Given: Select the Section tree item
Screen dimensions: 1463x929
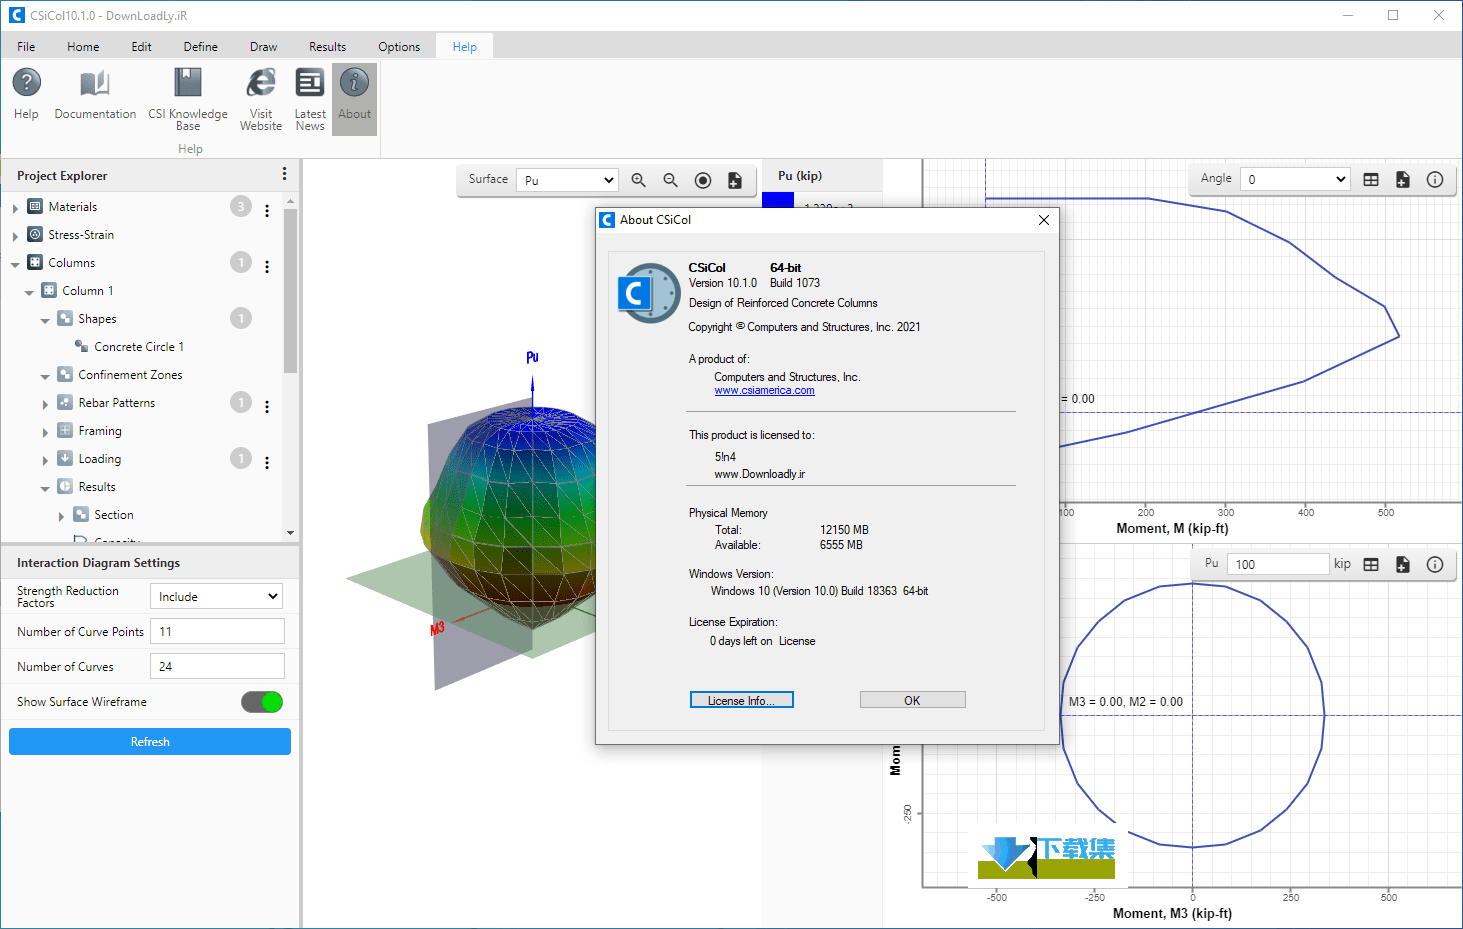Looking at the screenshot, I should 114,515.
